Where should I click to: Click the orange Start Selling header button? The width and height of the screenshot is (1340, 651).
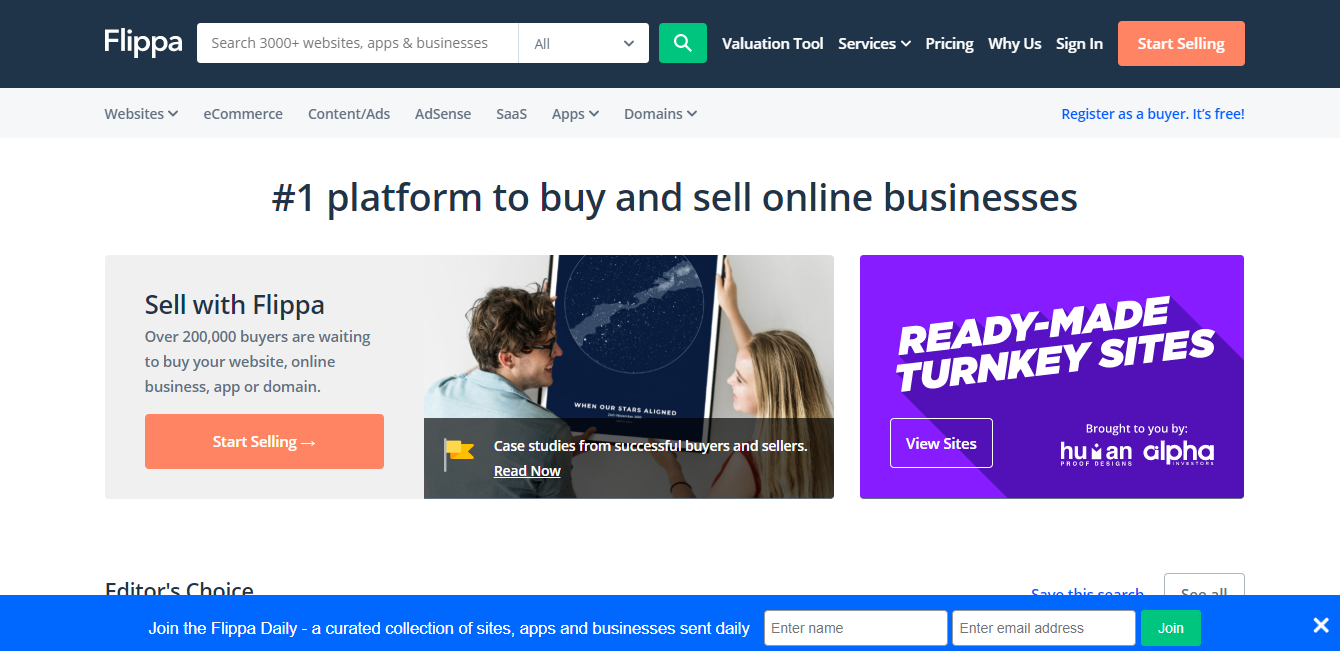click(1181, 43)
